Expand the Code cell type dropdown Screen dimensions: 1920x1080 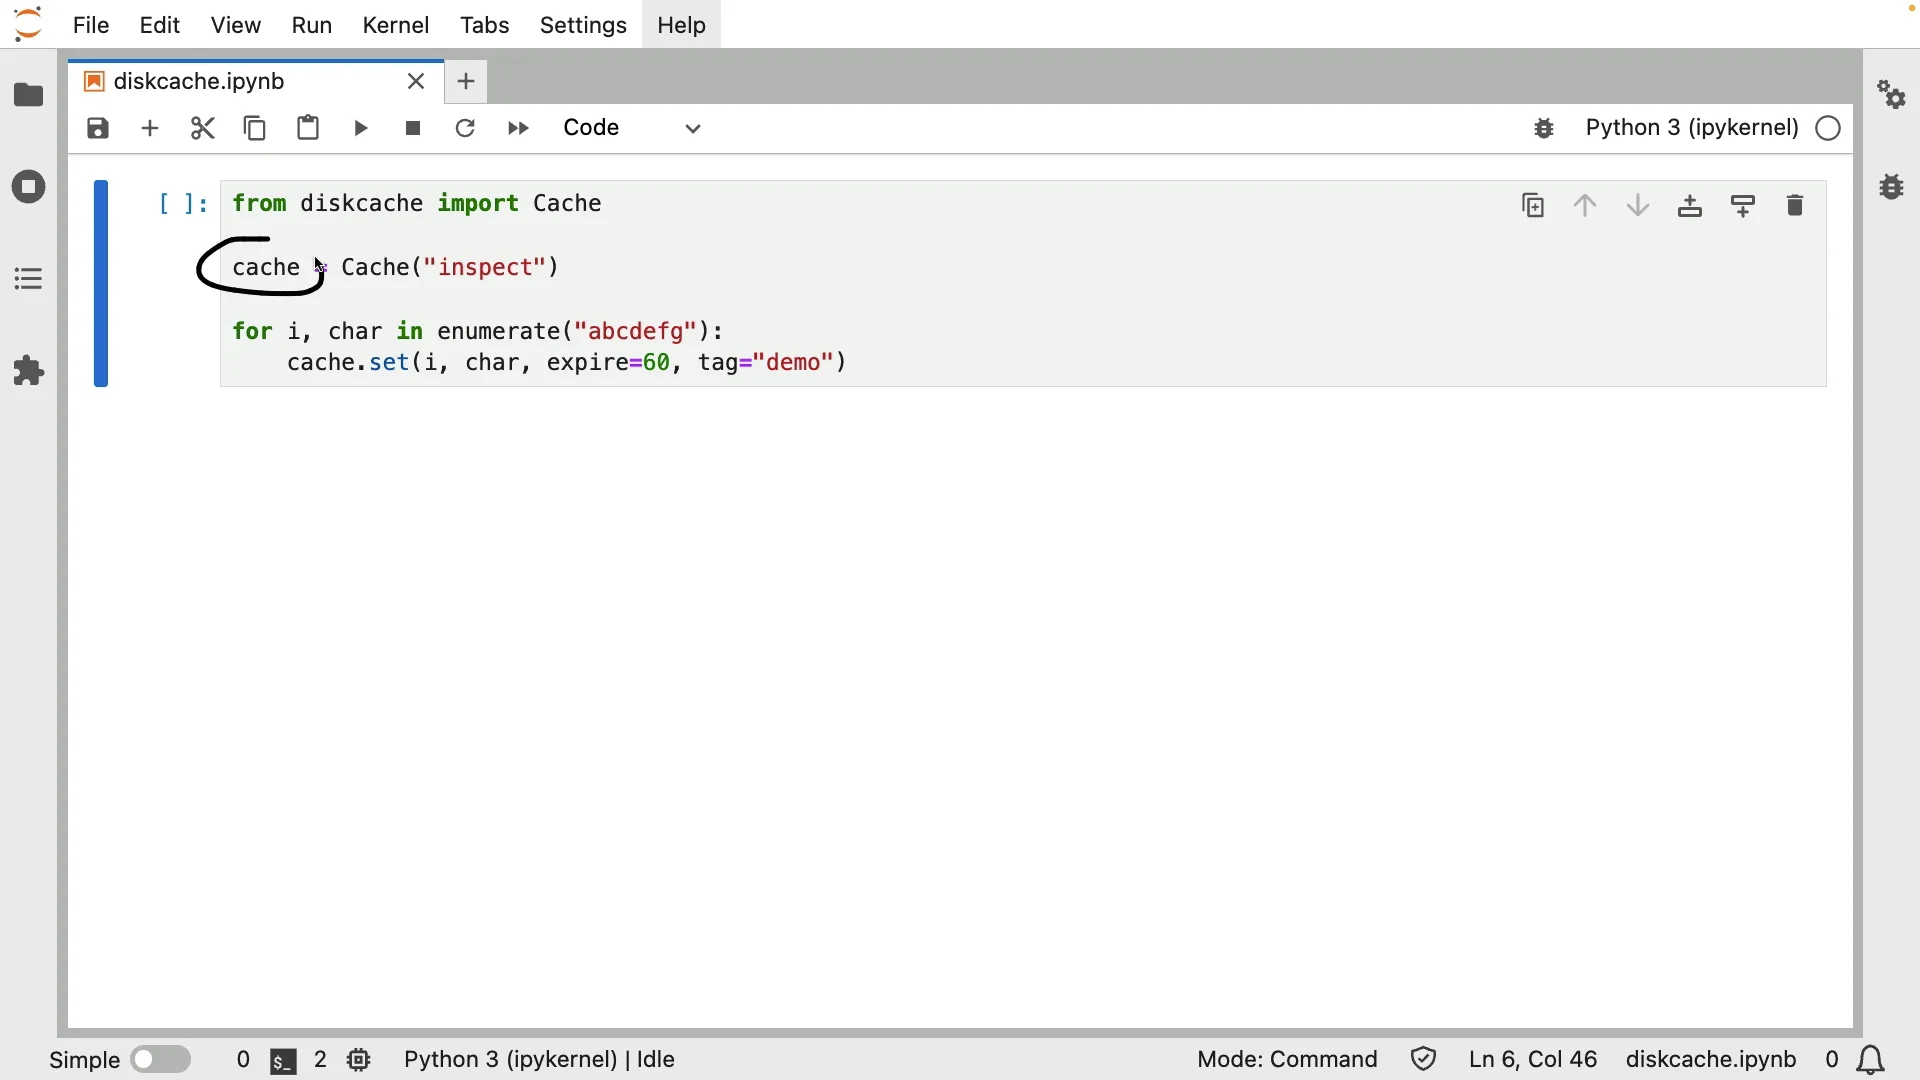(634, 129)
